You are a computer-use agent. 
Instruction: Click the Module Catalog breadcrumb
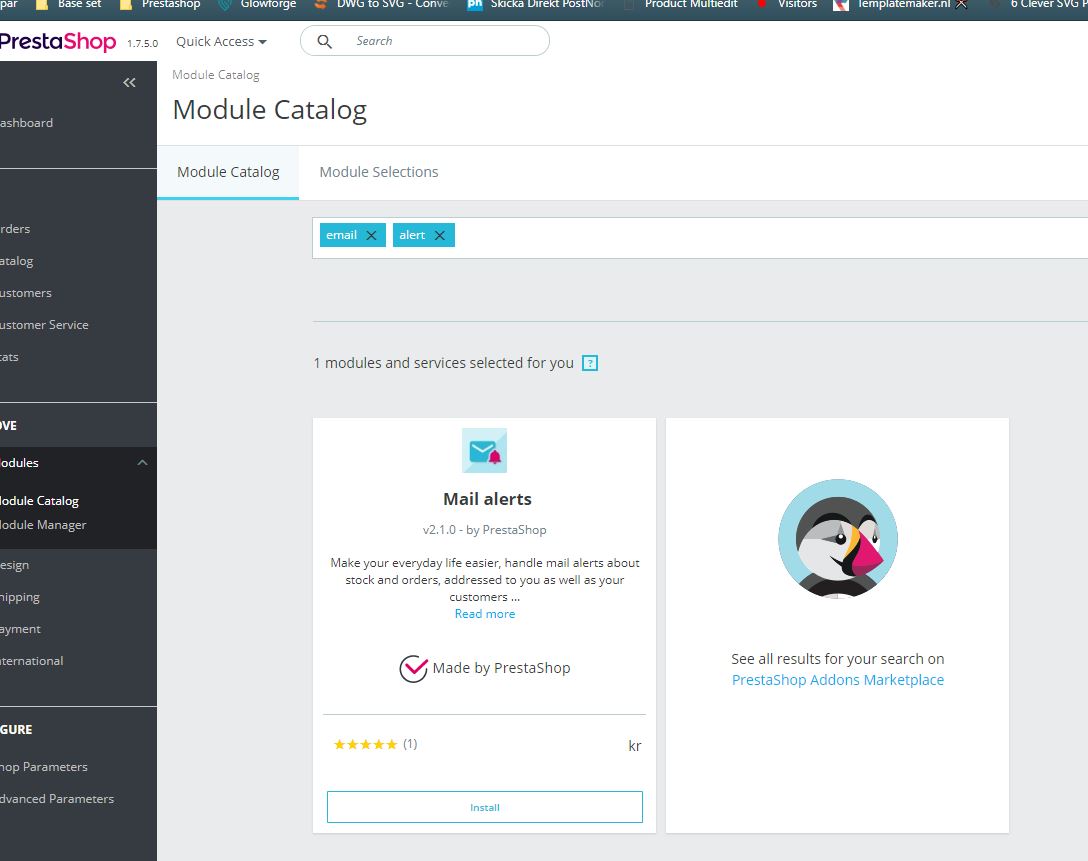tap(216, 75)
